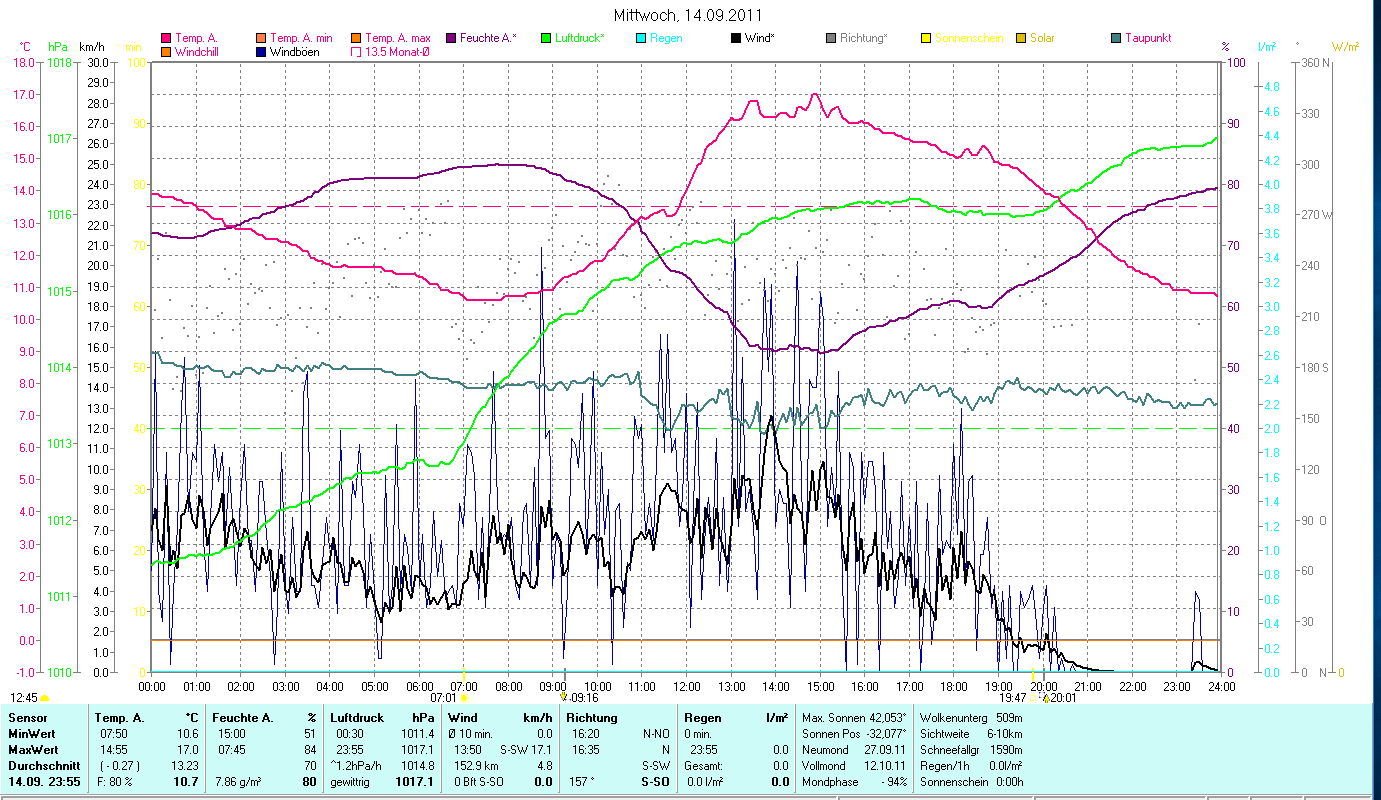Click the Temp. A. max legend swatch
1381x800 pixels.
[x=356, y=38]
